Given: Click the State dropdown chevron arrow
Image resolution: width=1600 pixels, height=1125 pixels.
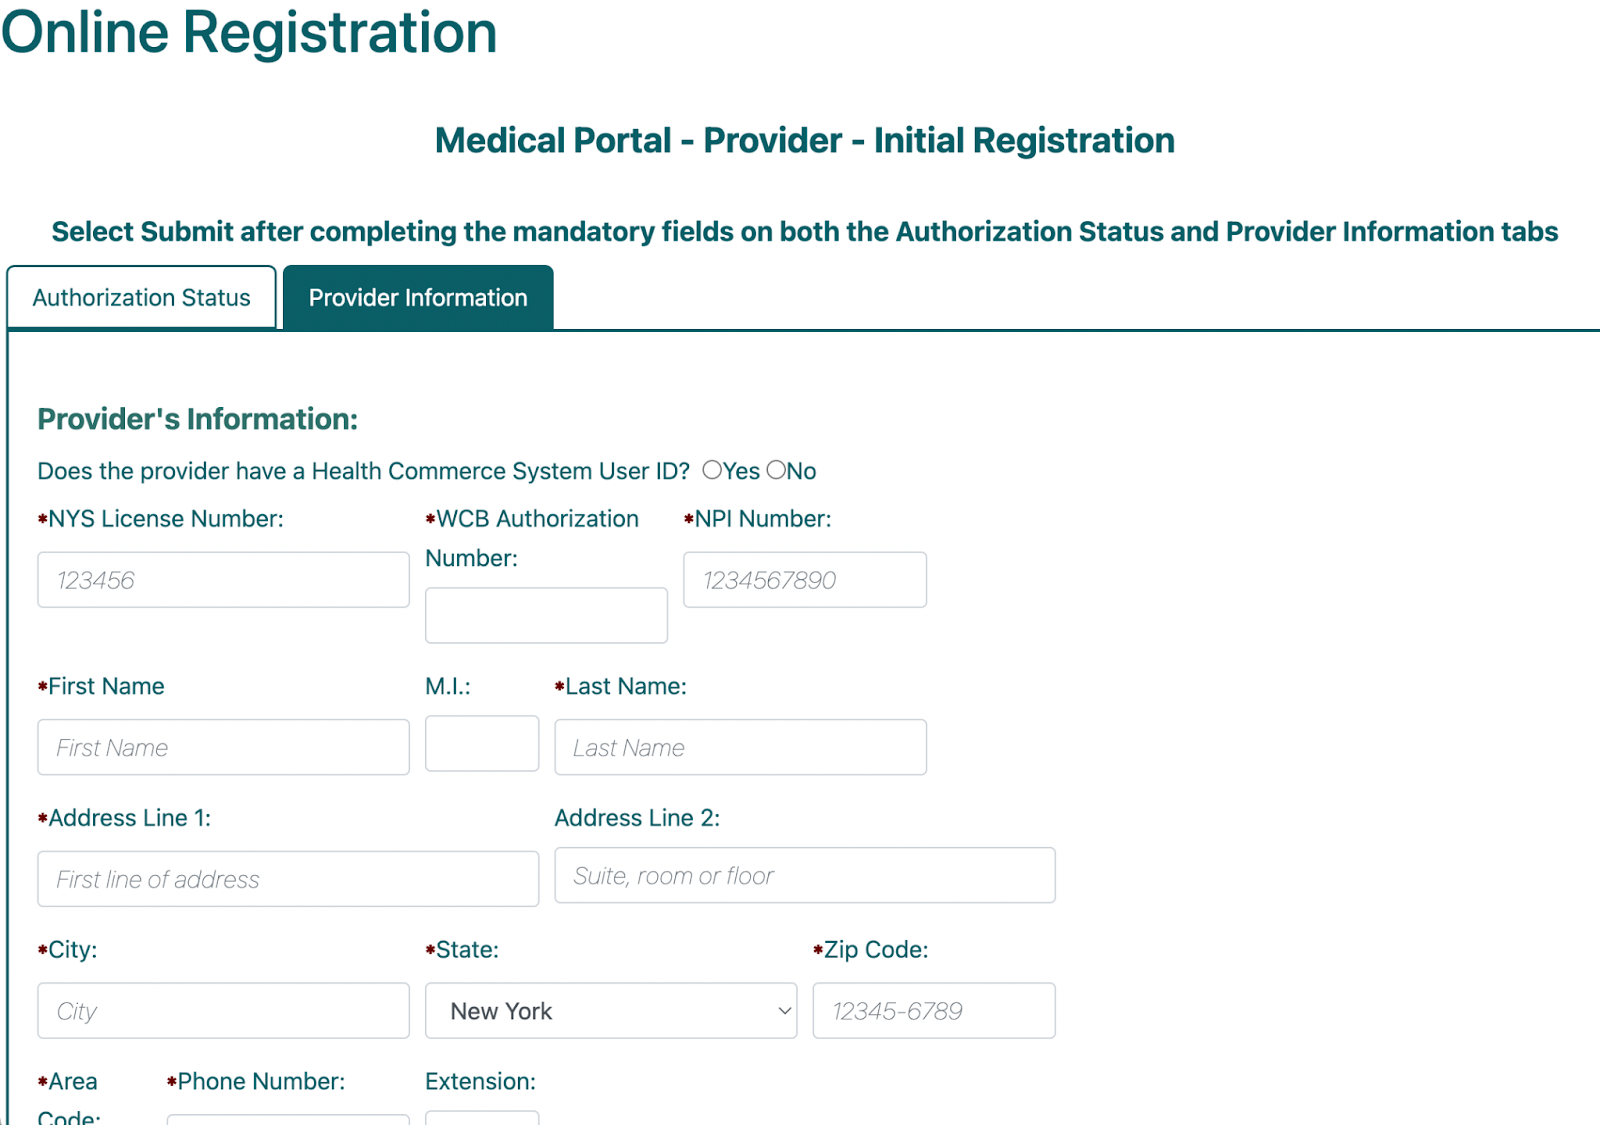Looking at the screenshot, I should tap(784, 1011).
